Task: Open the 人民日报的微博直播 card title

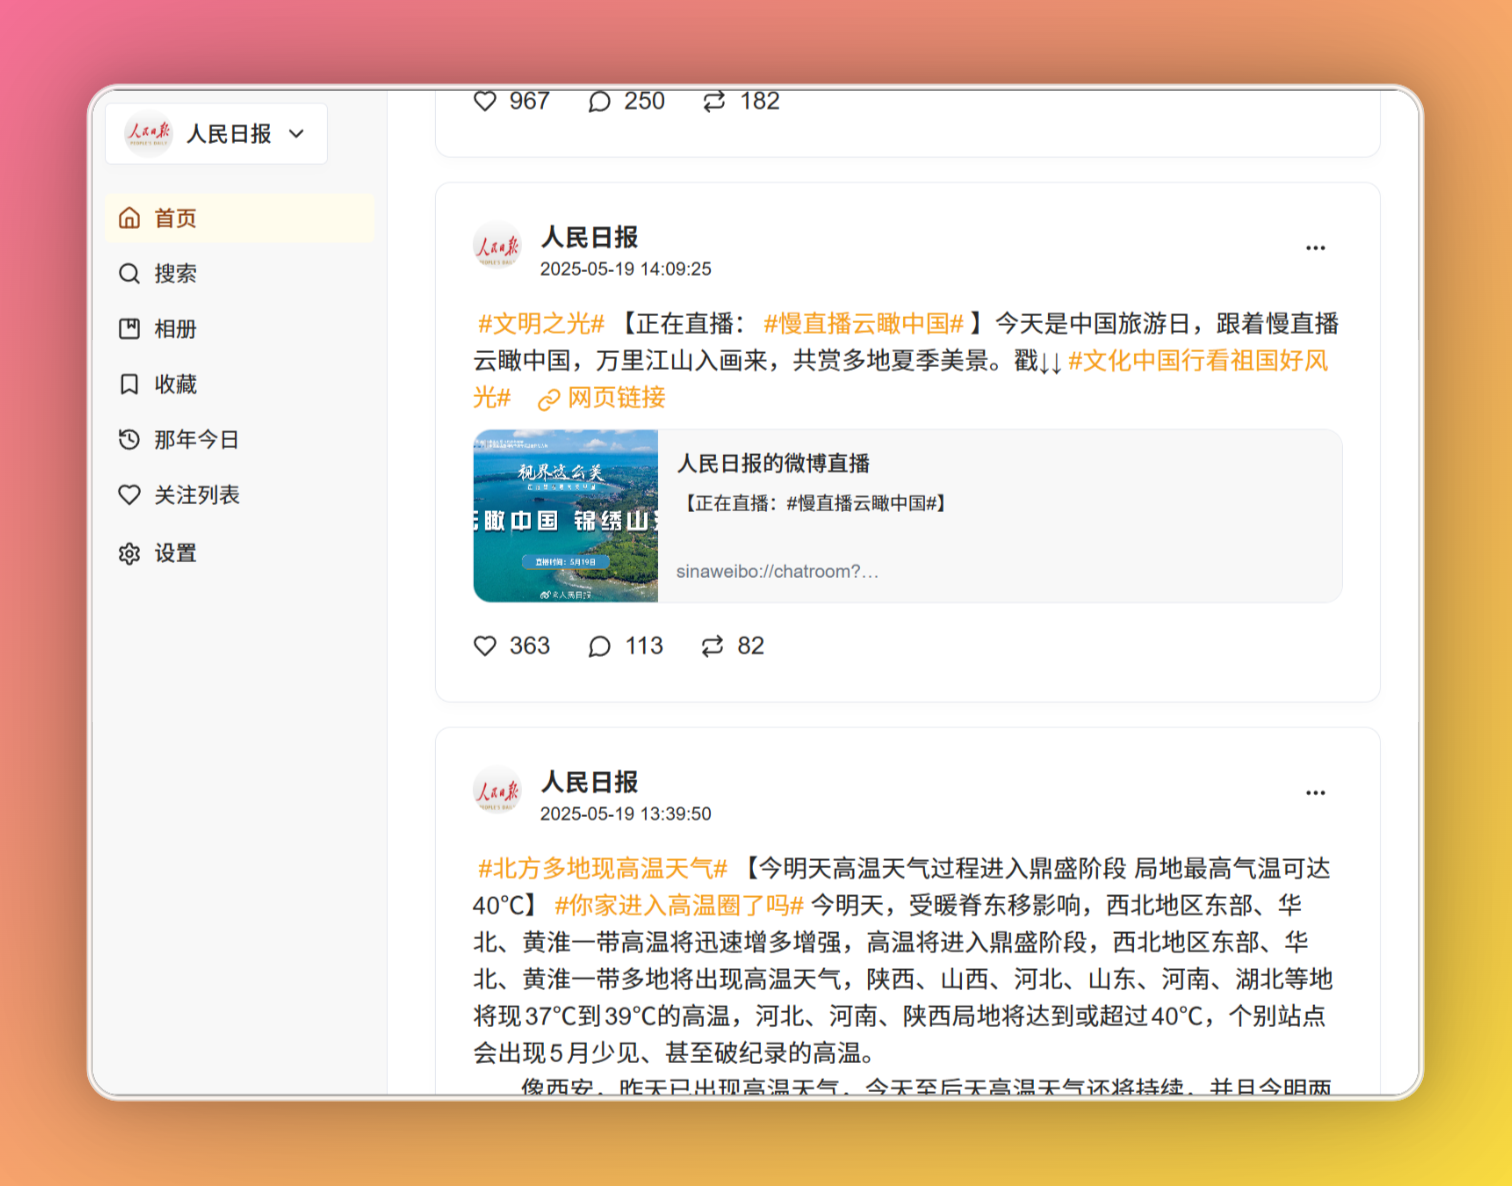Action: tap(774, 464)
